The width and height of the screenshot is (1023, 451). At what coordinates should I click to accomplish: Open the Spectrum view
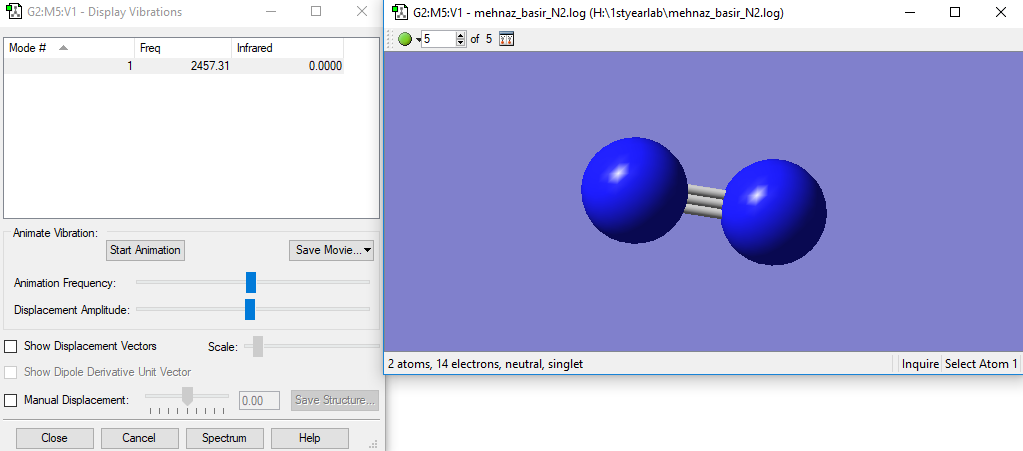pyautogui.click(x=224, y=438)
